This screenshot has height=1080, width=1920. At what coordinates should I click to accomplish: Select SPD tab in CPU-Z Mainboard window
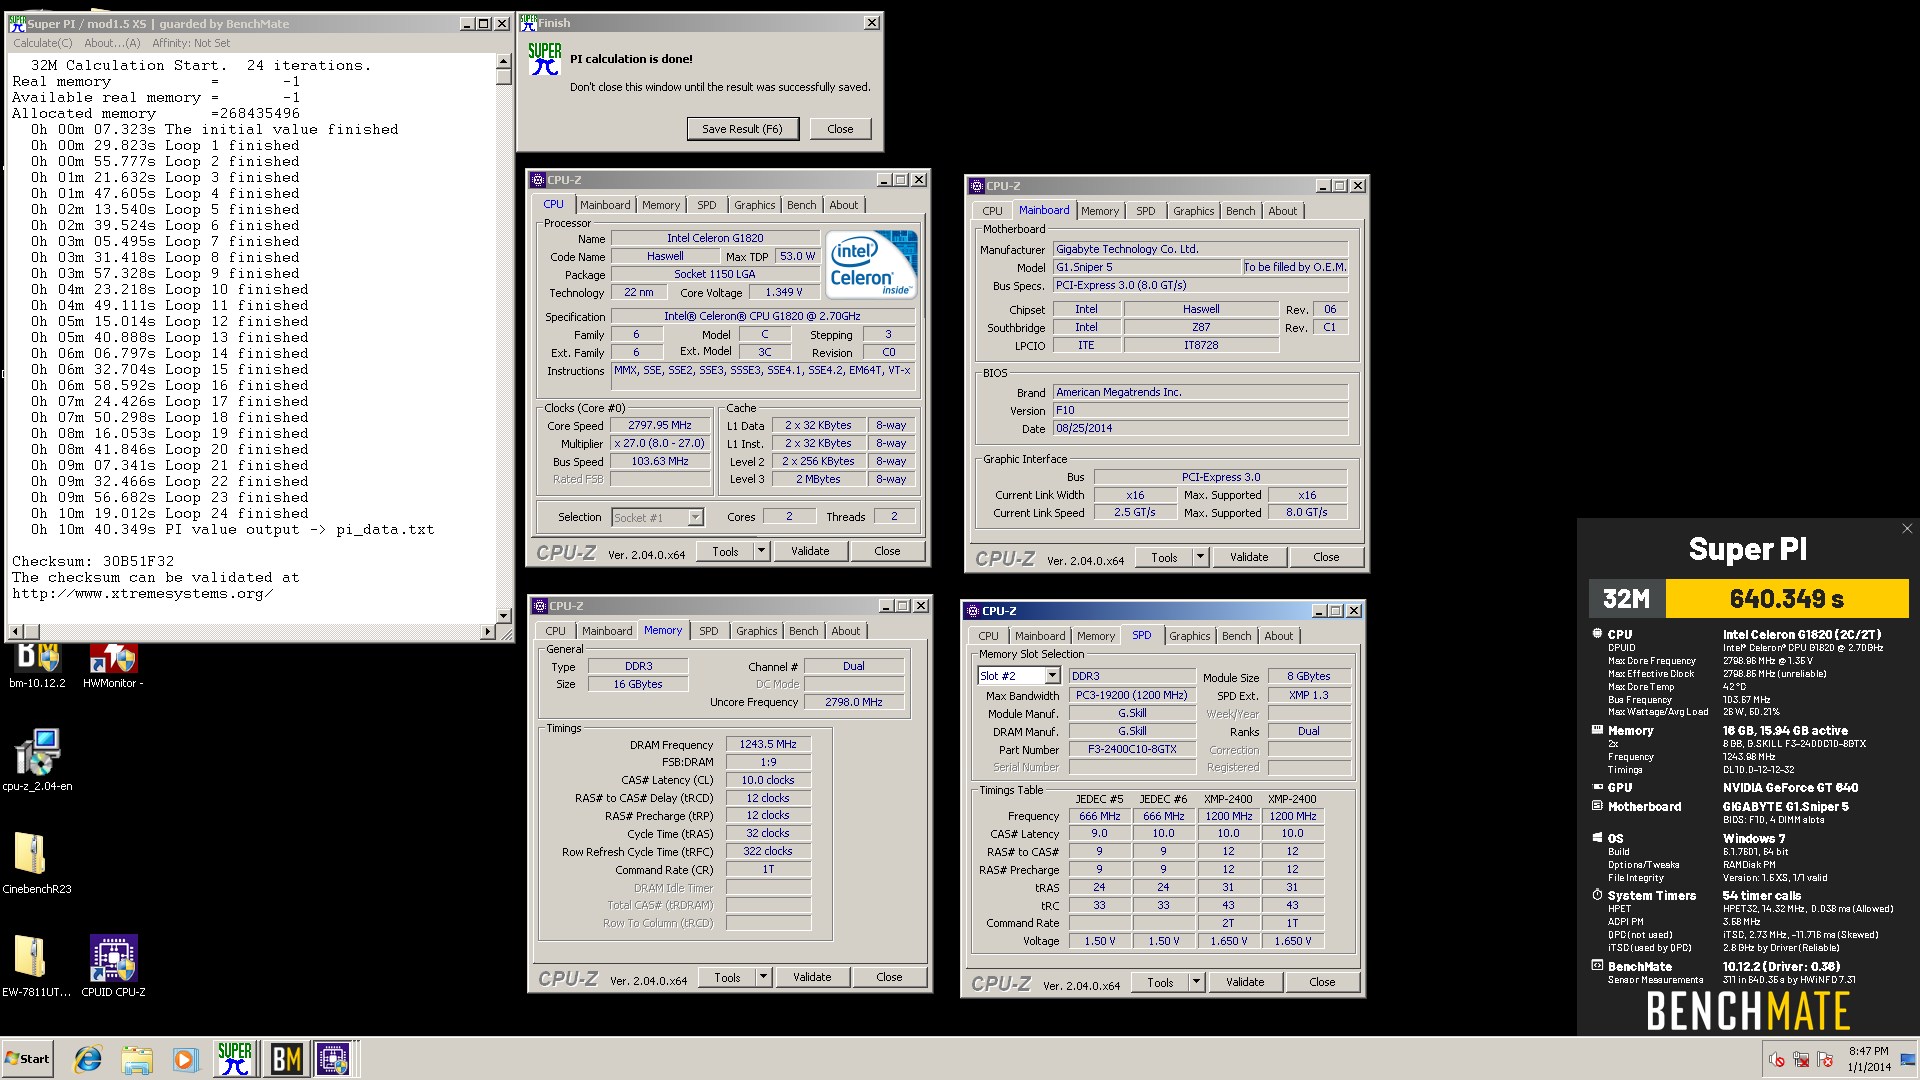coord(1145,211)
